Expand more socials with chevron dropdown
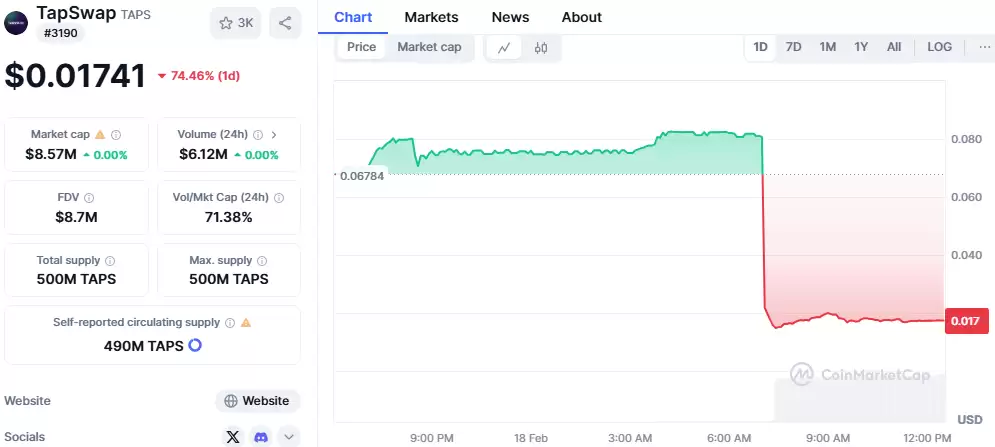 [288, 436]
